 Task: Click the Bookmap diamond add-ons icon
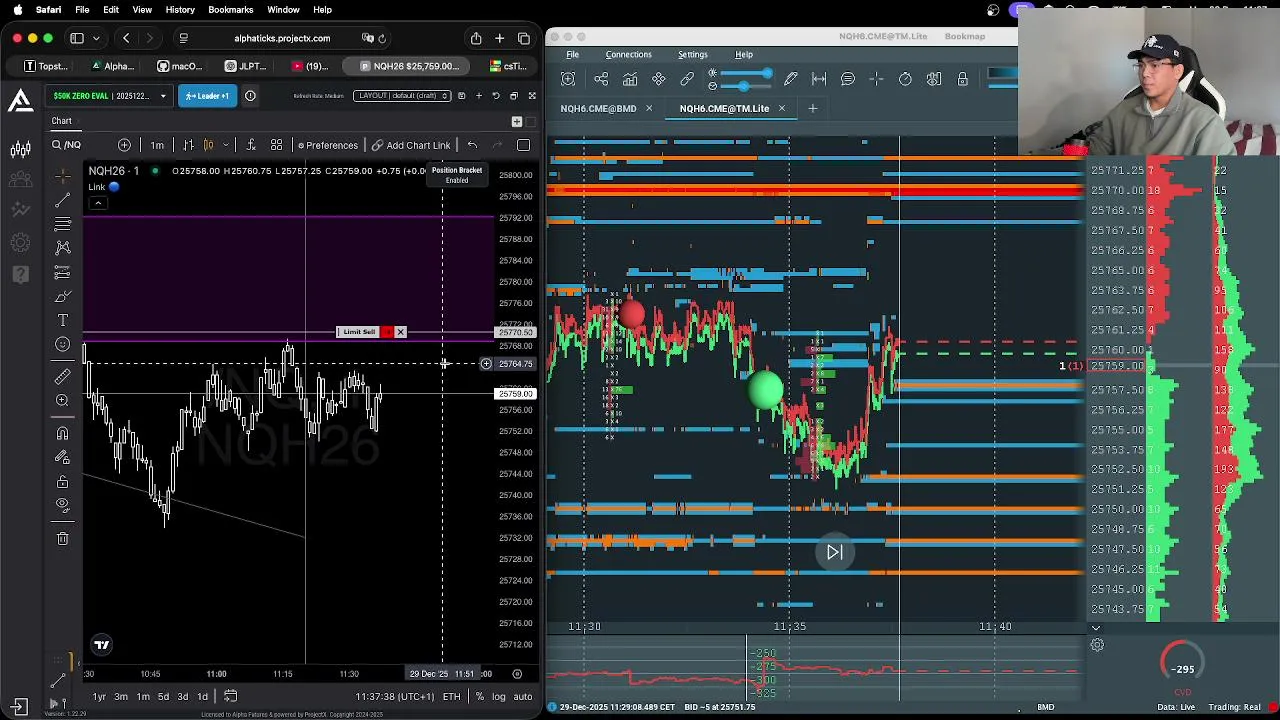(659, 79)
